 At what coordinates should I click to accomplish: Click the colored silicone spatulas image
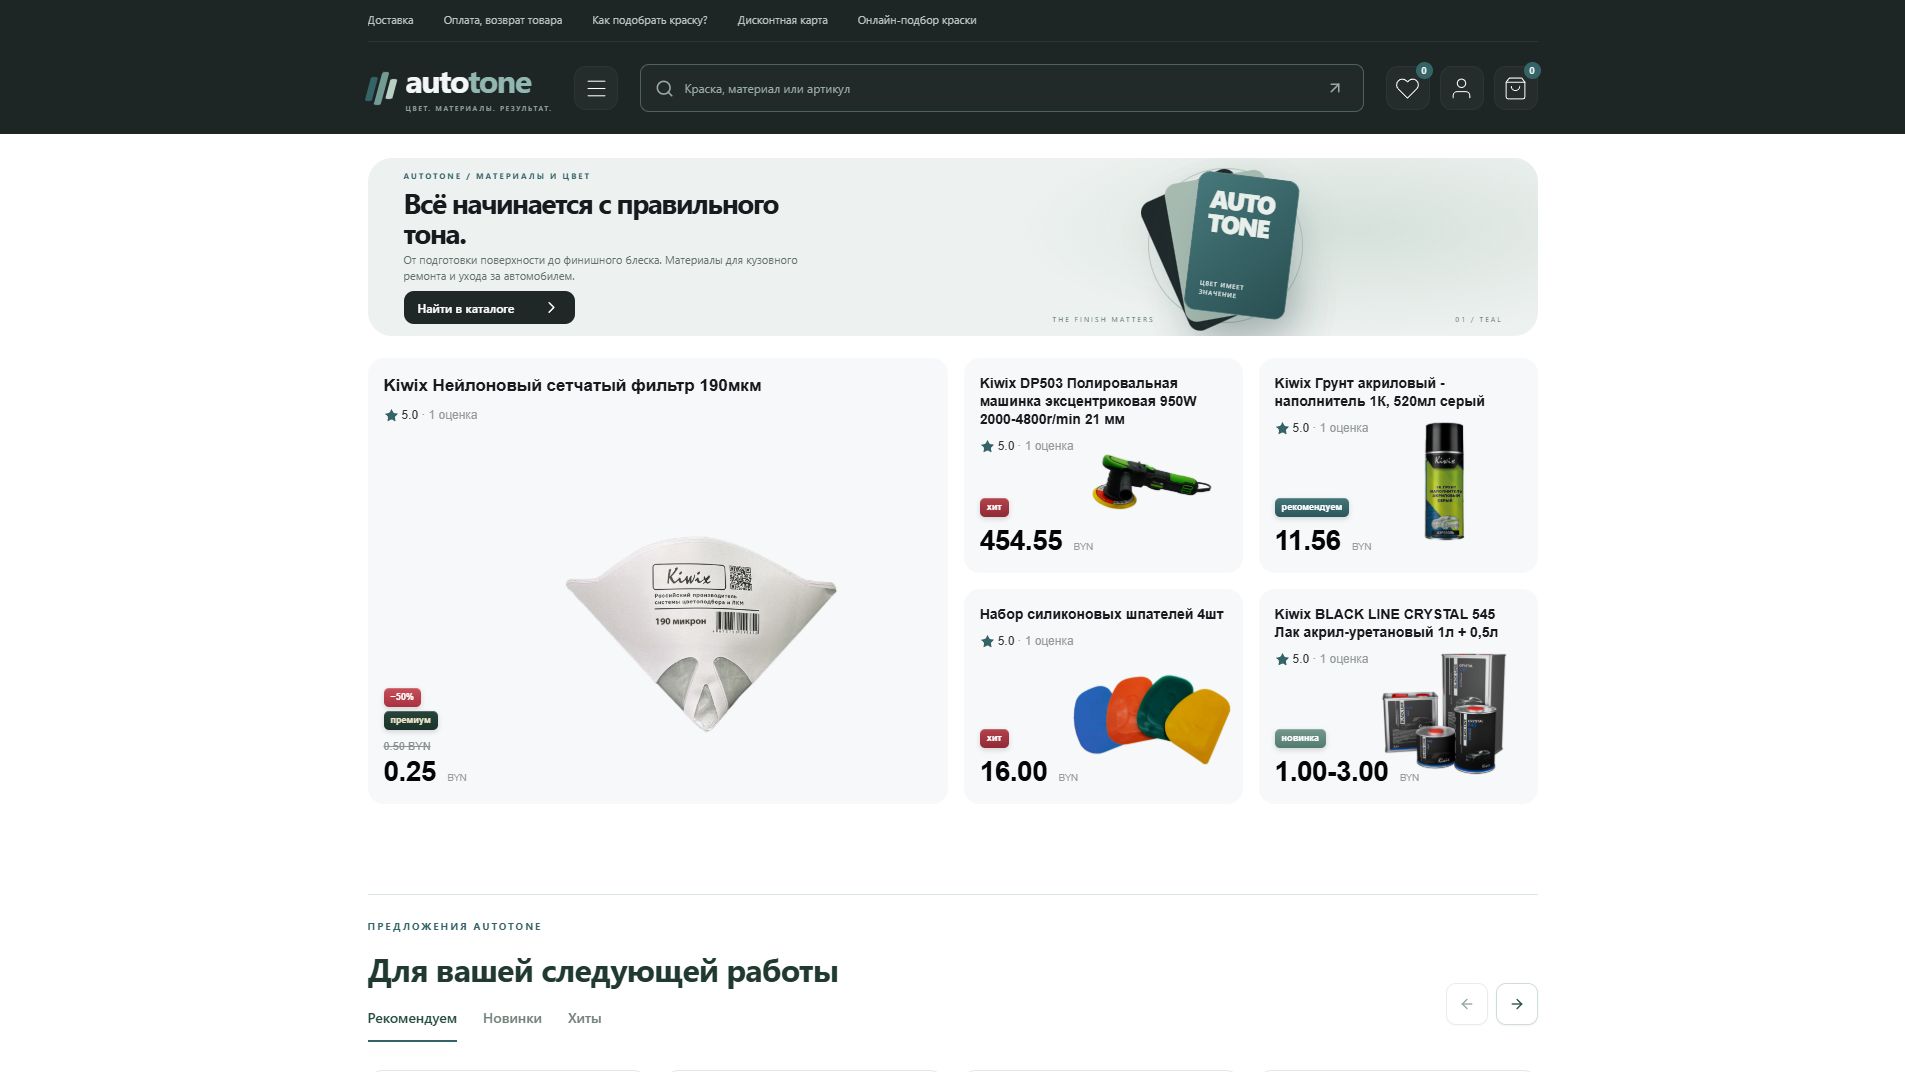(1152, 718)
